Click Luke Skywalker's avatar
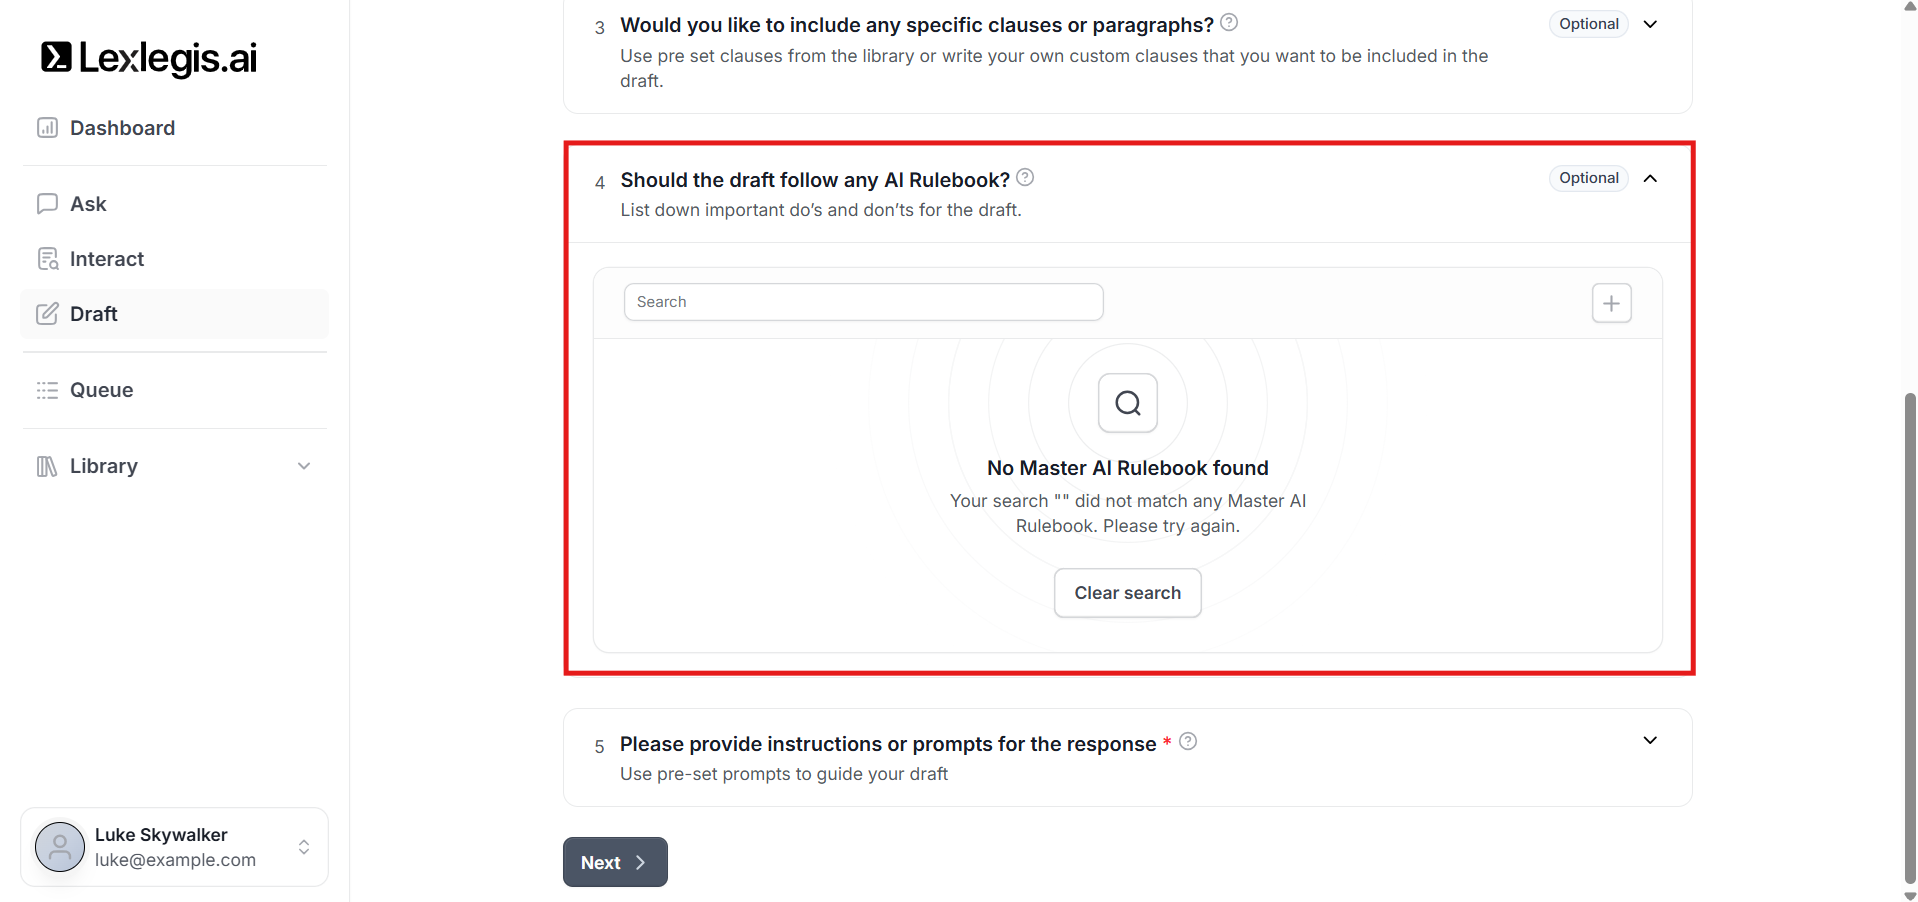 click(60, 847)
